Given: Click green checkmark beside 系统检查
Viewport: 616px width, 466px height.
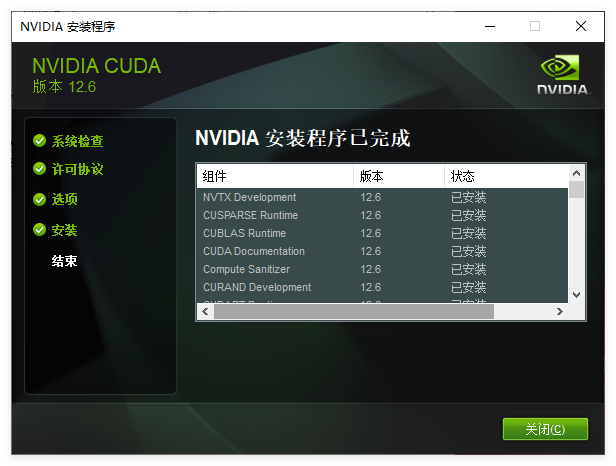Looking at the screenshot, I should [39, 141].
